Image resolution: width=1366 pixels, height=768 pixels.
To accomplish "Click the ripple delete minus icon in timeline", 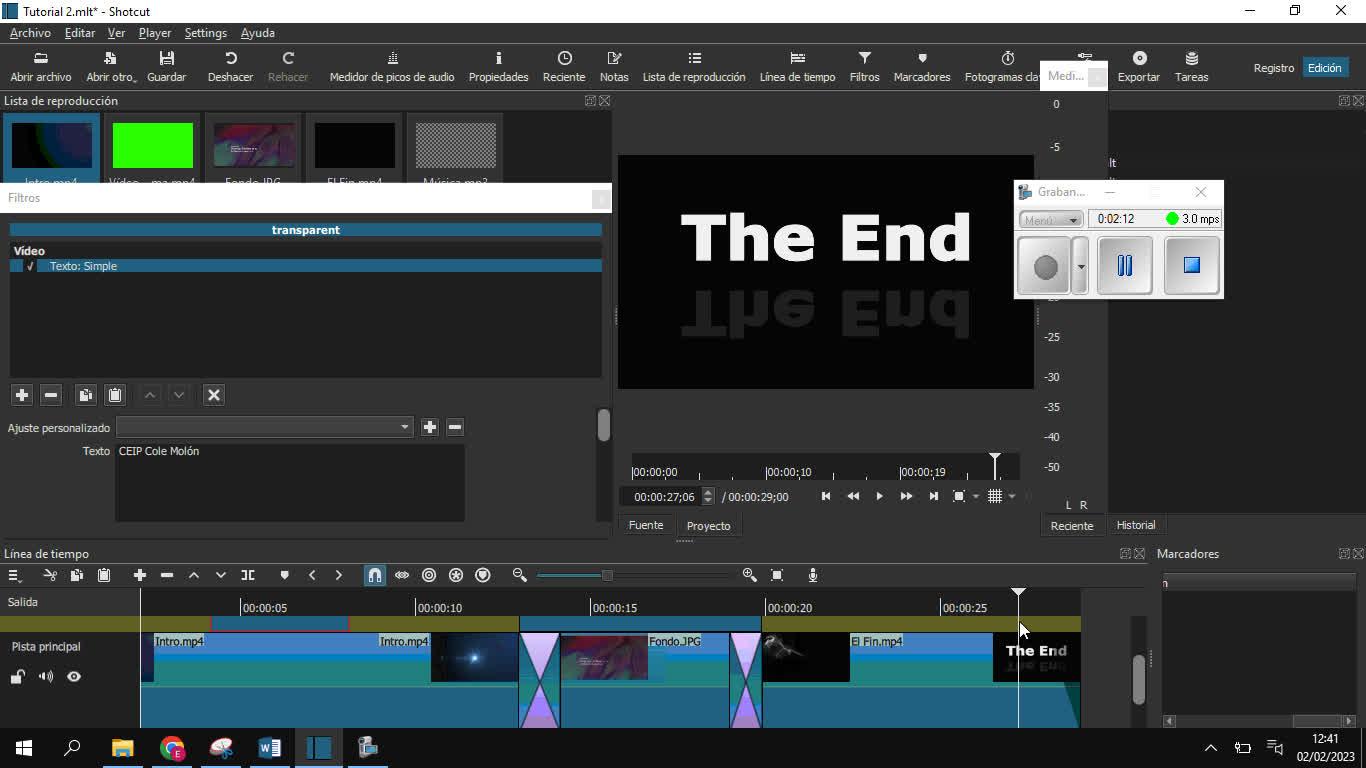I will coord(167,575).
